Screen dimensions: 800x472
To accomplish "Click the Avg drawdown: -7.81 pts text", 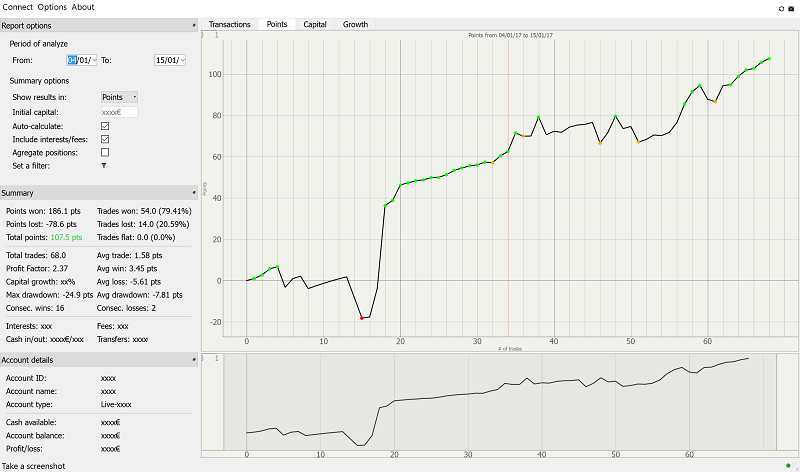I will (140, 295).
